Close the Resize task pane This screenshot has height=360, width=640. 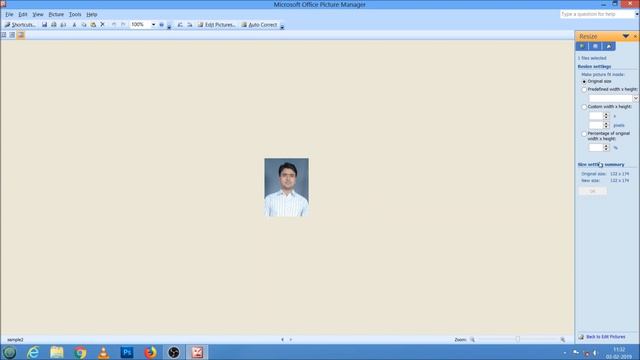pos(635,36)
